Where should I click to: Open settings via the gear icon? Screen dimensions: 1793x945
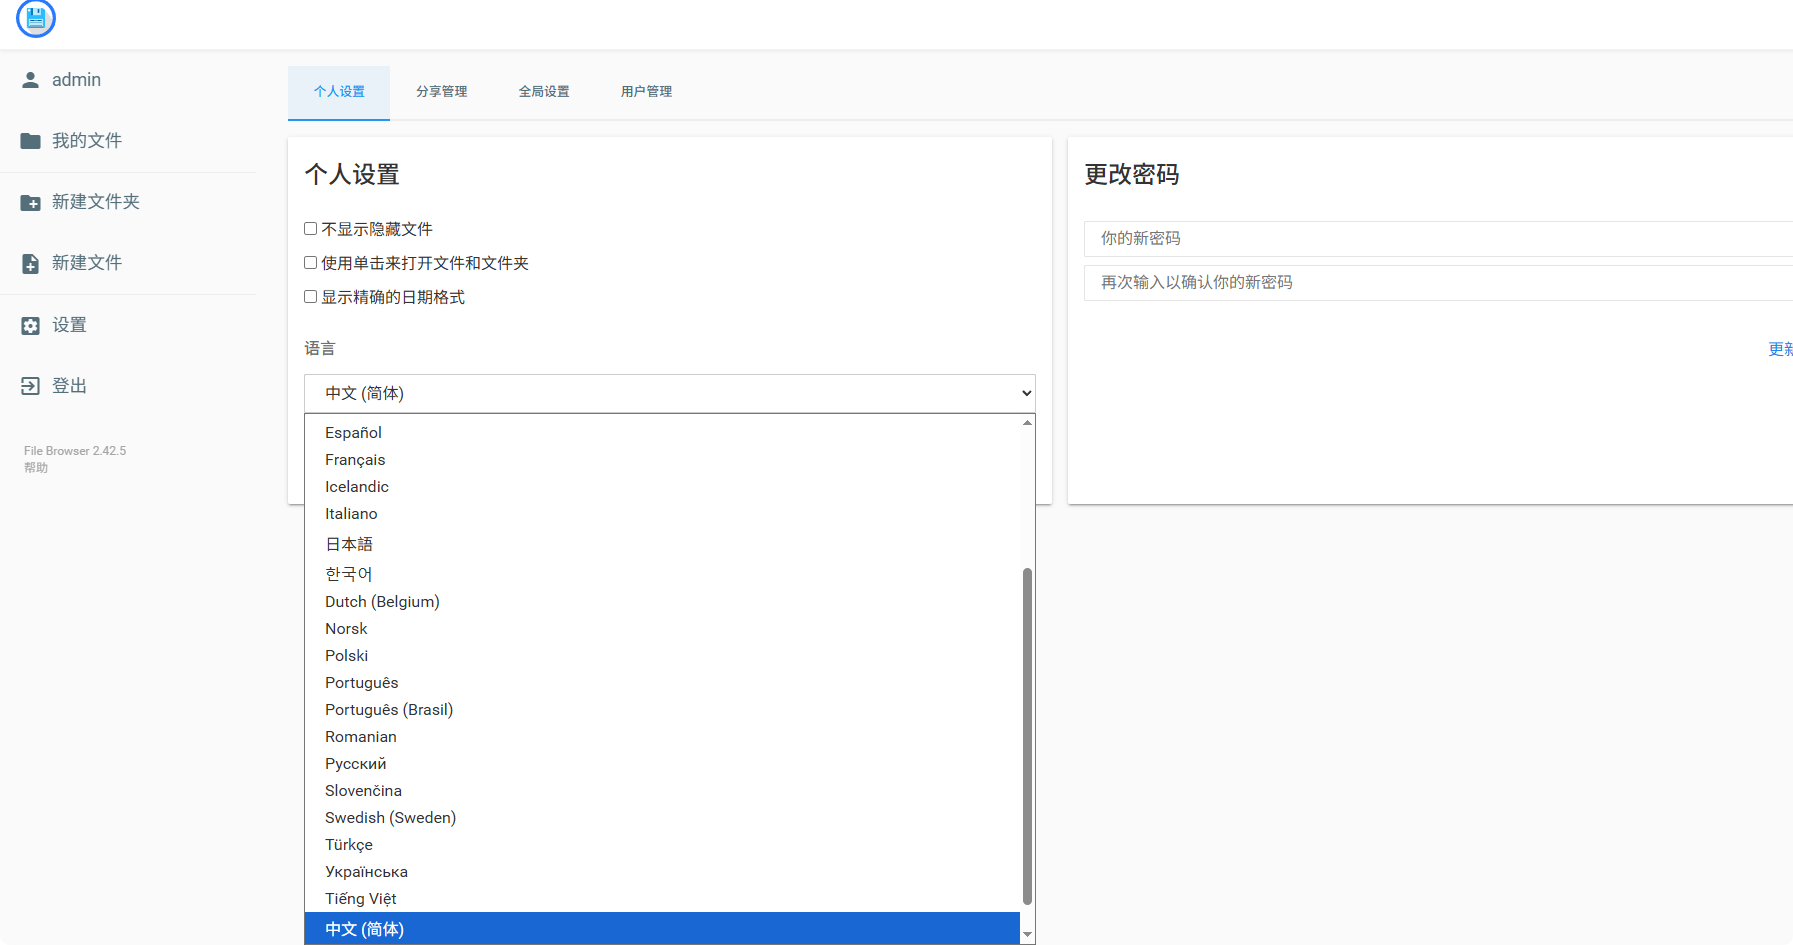(x=31, y=326)
